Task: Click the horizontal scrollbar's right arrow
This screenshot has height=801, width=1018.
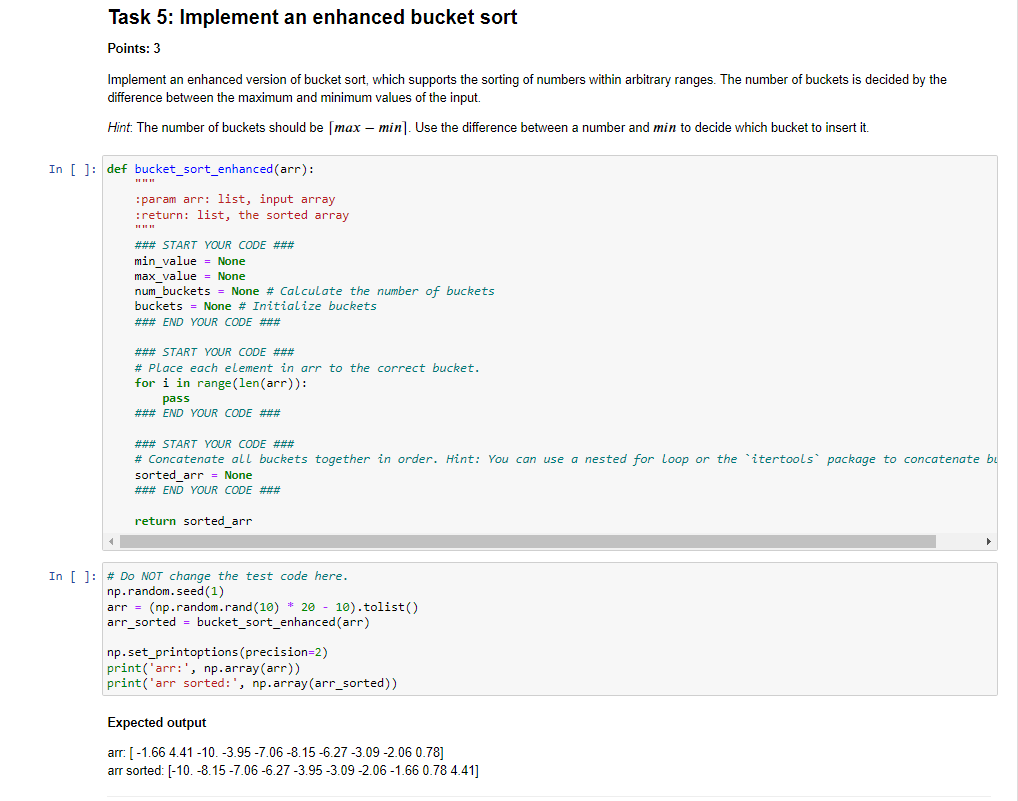Action: tap(989, 540)
